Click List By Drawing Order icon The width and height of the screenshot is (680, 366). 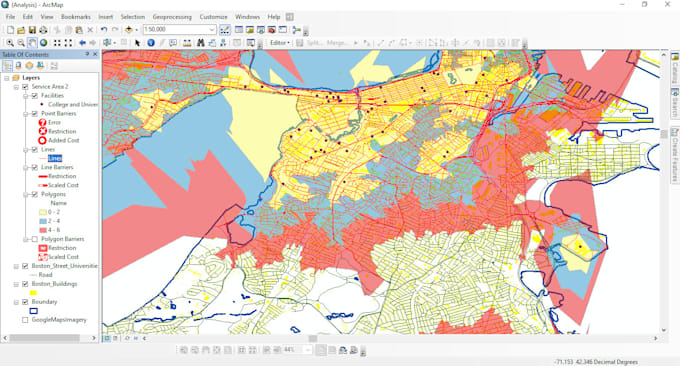(x=8, y=66)
